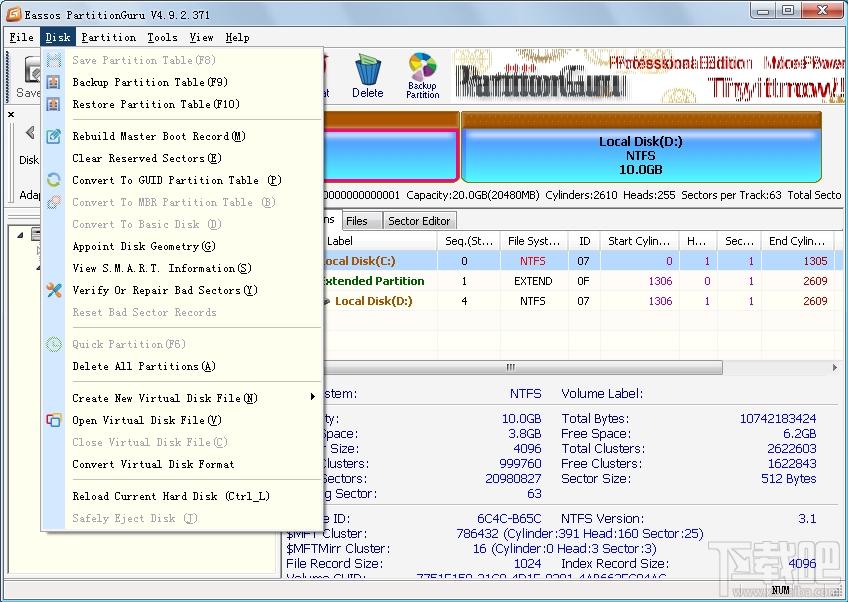This screenshot has width=848, height=602.
Task: Switch to the Sector Editor tab
Action: point(419,221)
